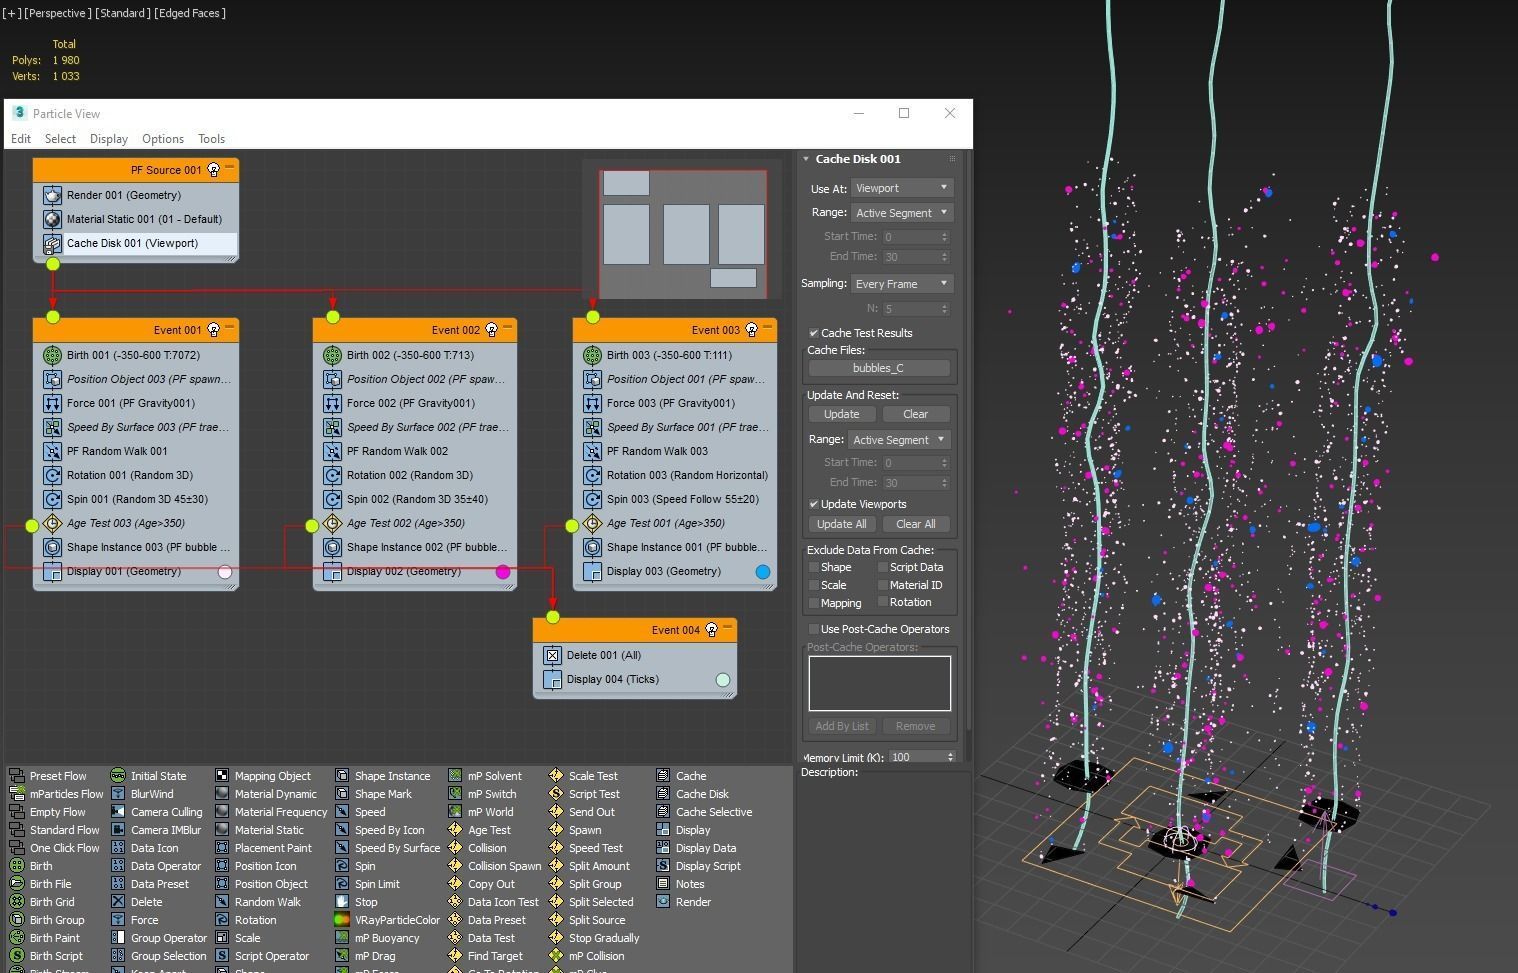1518x973 pixels.
Task: Pick the Birth Grid icon in depot
Action: pos(16,902)
